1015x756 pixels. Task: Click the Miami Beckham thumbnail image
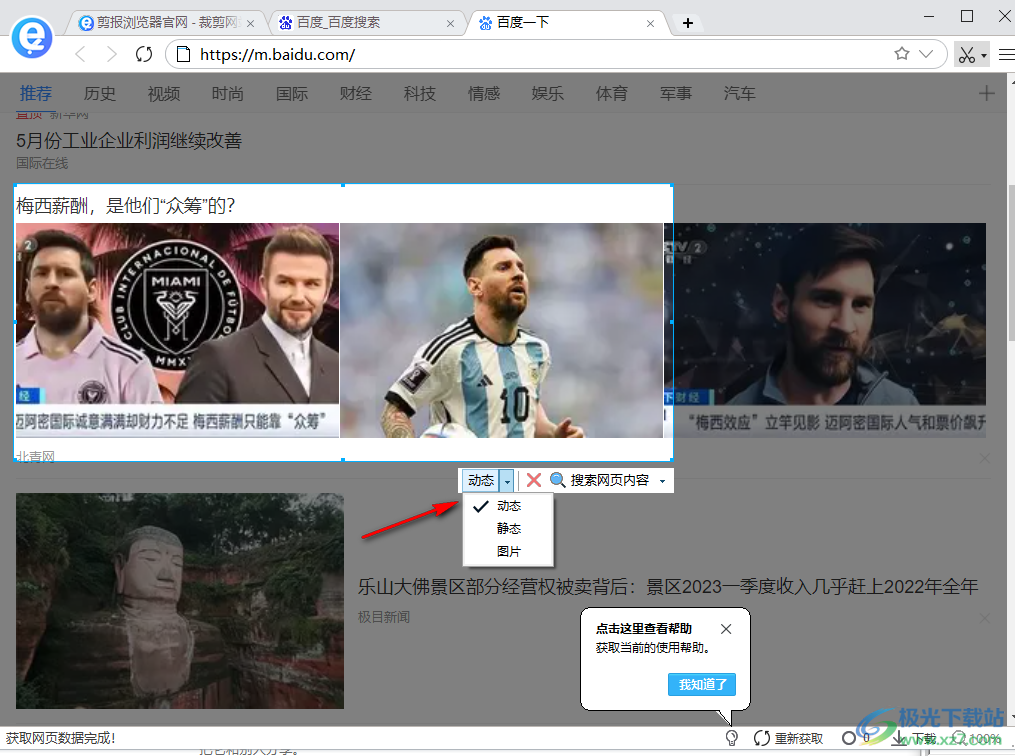(x=177, y=330)
